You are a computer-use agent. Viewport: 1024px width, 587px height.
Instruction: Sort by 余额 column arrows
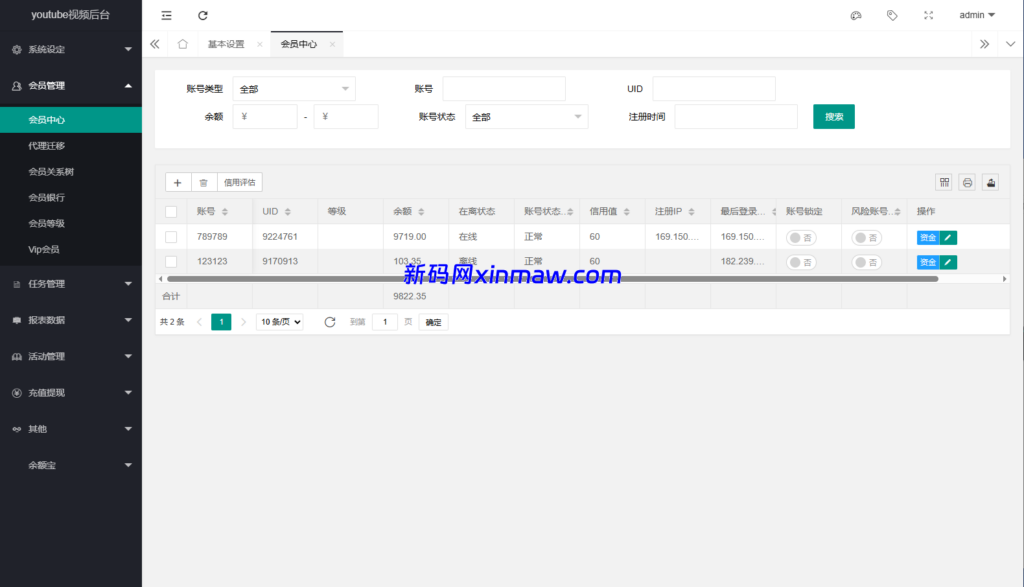tap(421, 212)
